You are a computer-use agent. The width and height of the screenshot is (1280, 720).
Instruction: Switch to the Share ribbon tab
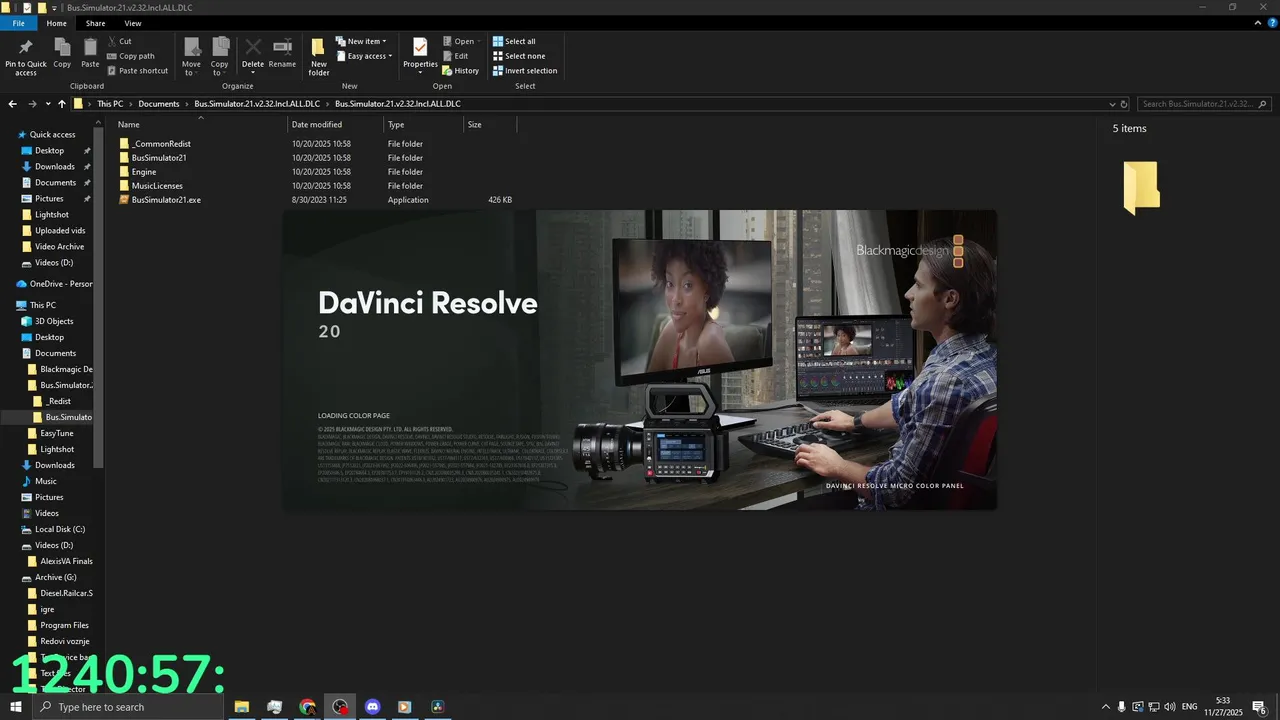click(x=95, y=23)
